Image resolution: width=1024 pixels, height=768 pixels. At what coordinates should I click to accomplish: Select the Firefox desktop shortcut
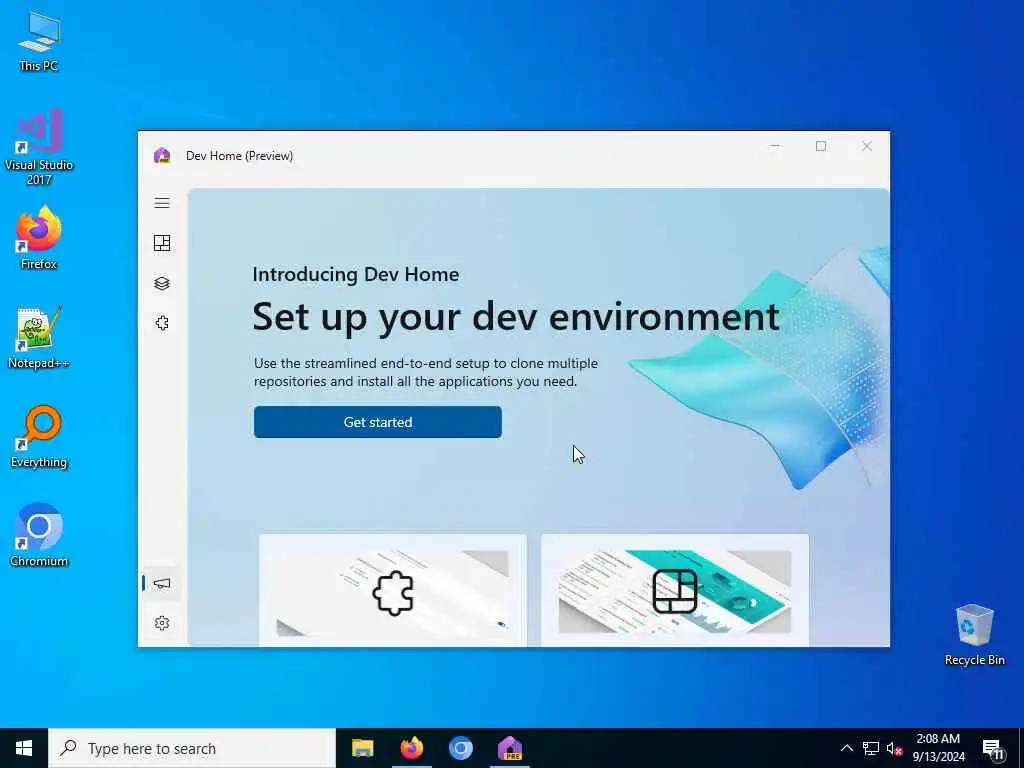pyautogui.click(x=39, y=238)
